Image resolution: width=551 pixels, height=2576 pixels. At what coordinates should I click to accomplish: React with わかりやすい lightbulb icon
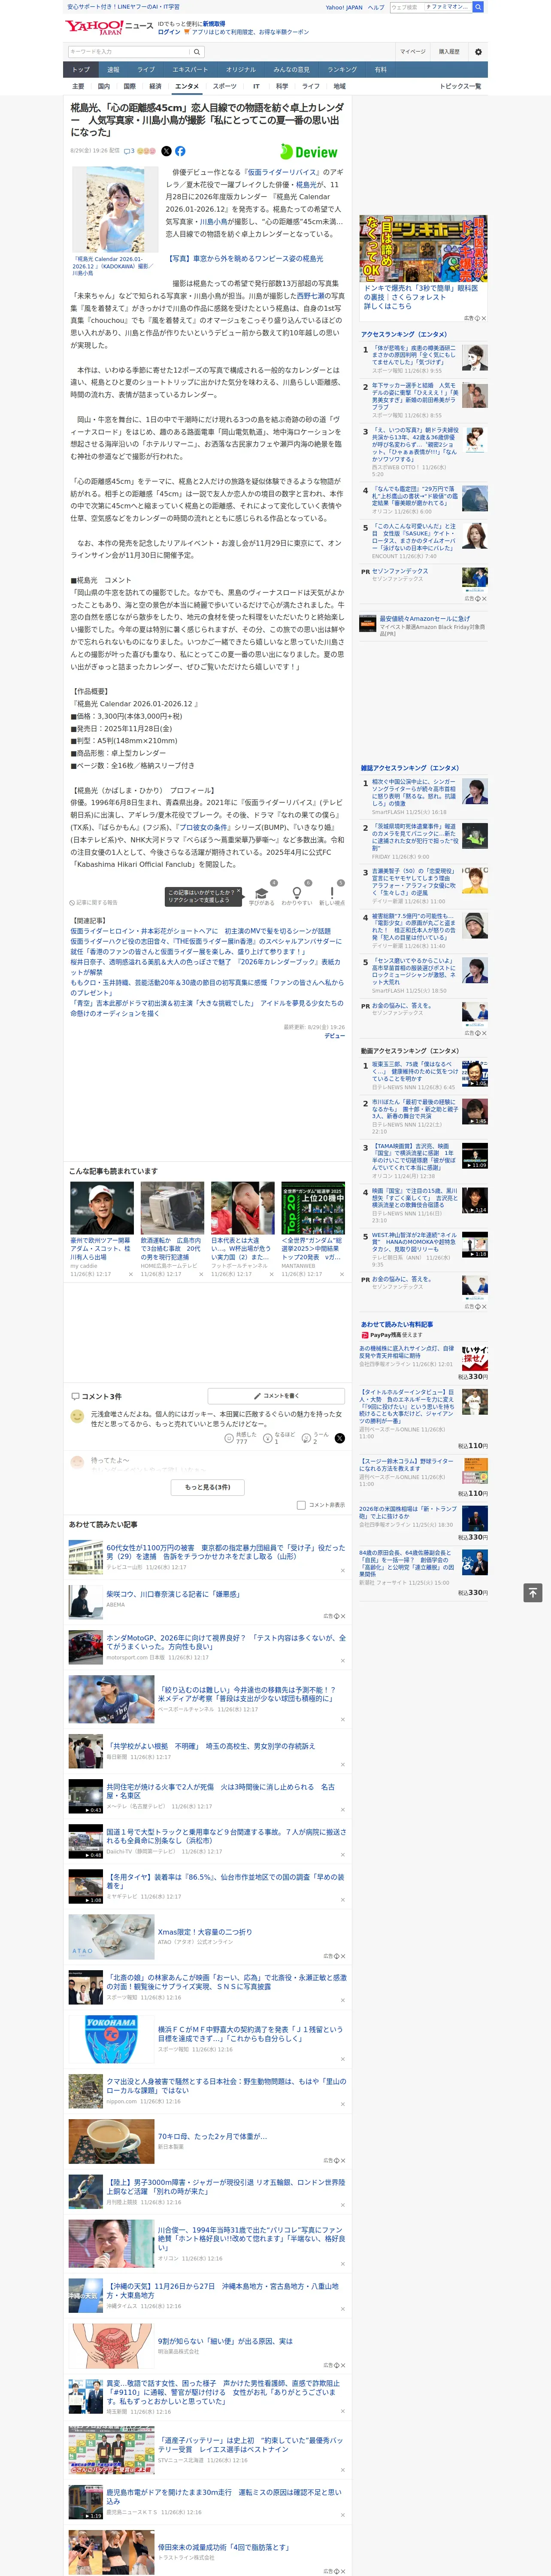coord(296,894)
